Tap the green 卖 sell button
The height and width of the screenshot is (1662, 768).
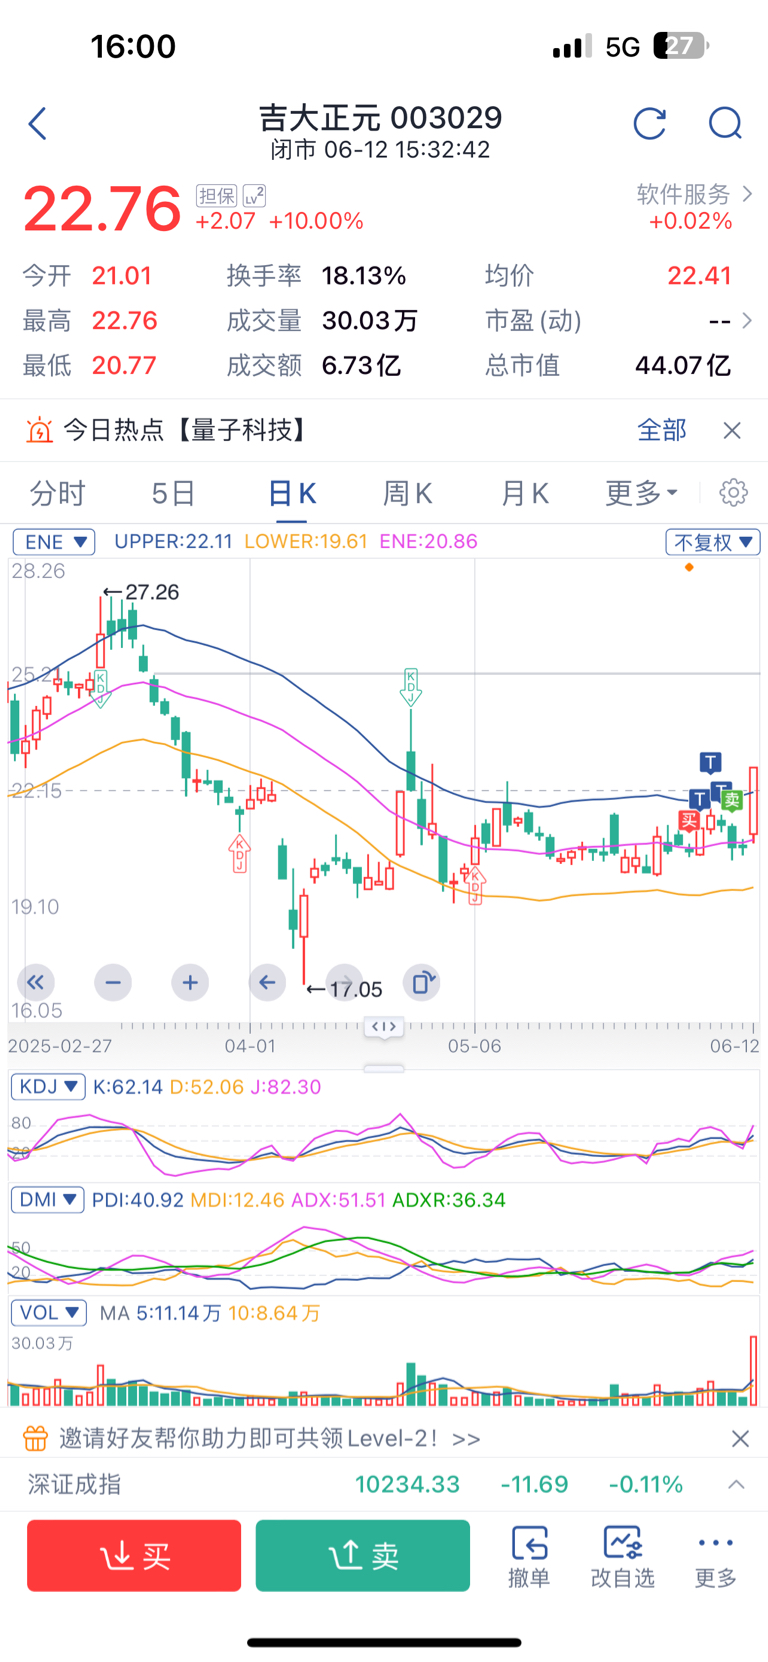pos(363,1555)
